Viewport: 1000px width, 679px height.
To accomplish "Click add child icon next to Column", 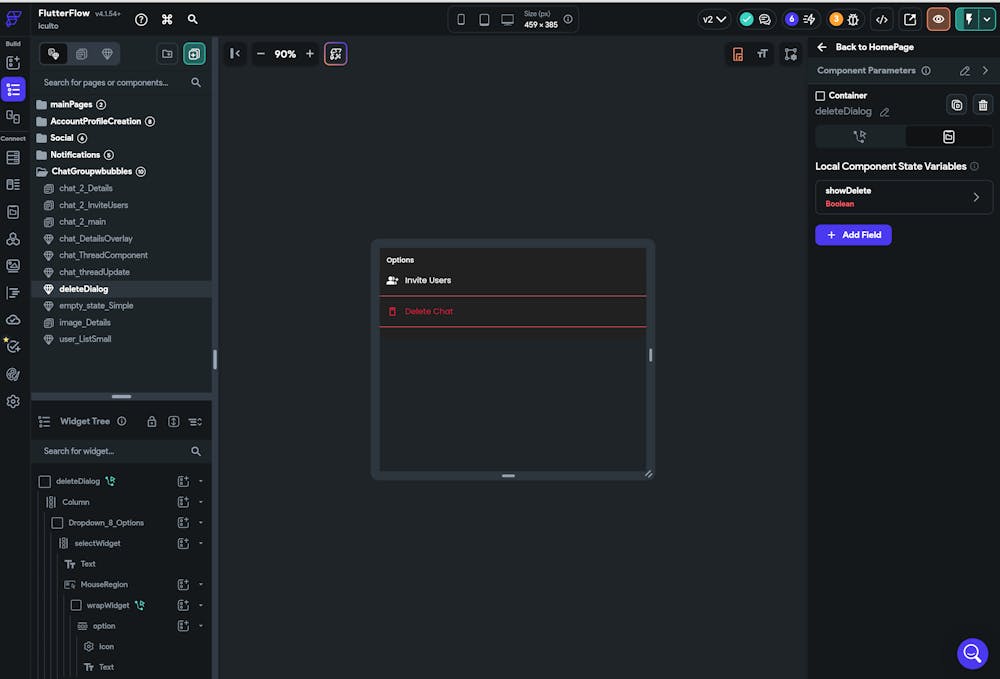I will [183, 502].
